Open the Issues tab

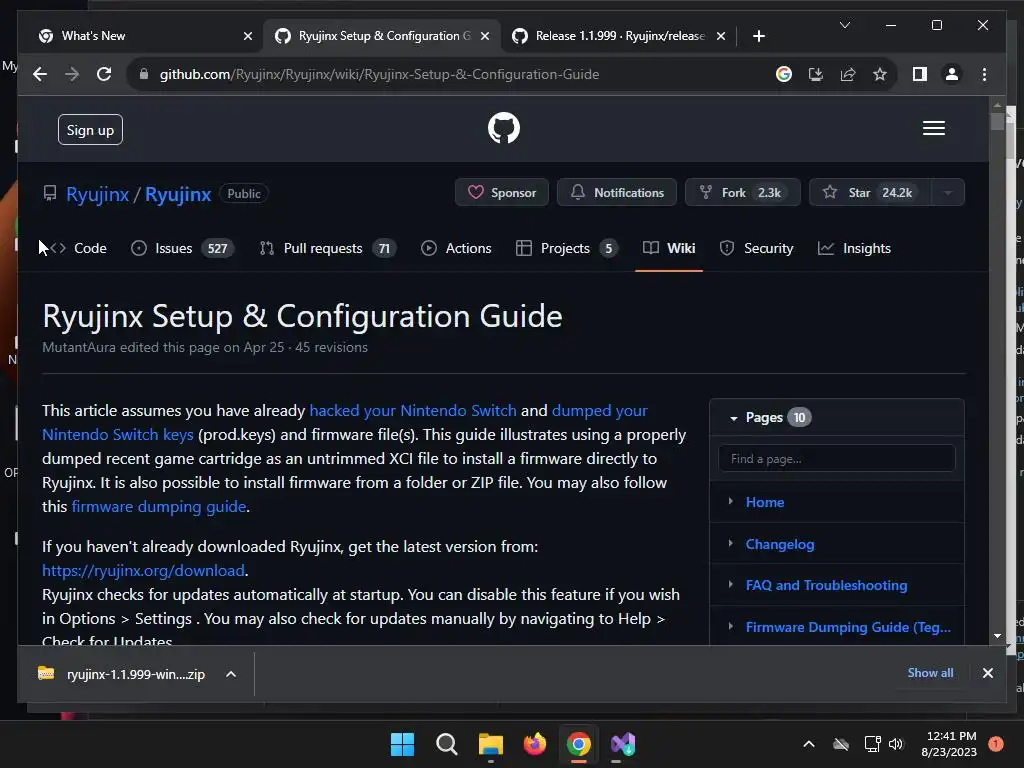click(182, 248)
